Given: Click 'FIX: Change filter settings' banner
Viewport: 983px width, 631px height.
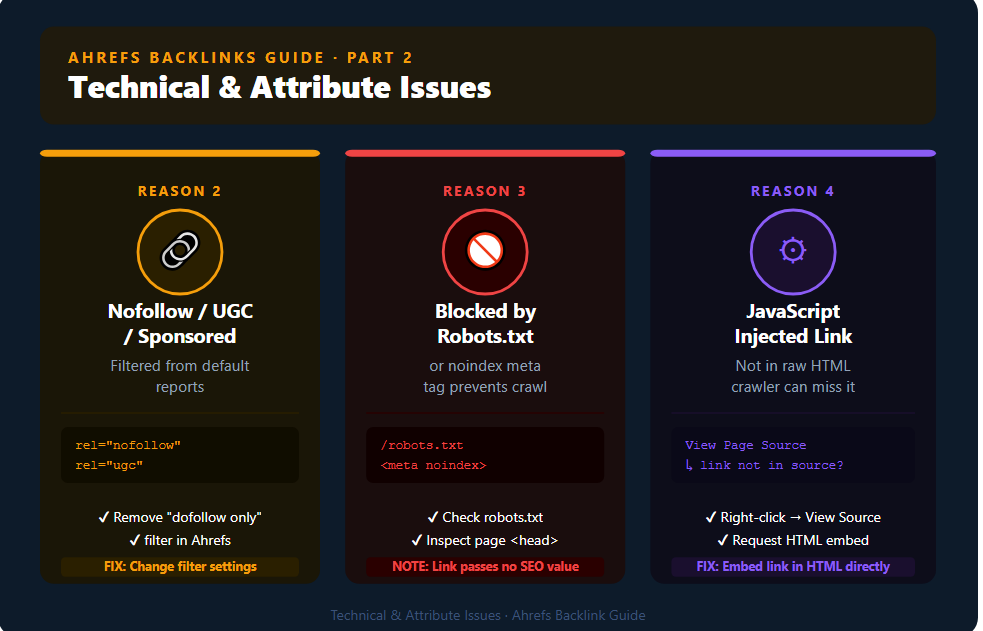Looking at the screenshot, I should pyautogui.click(x=180, y=566).
